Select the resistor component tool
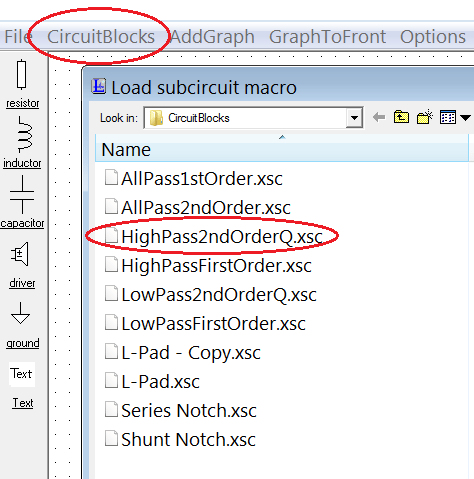 coord(22,84)
